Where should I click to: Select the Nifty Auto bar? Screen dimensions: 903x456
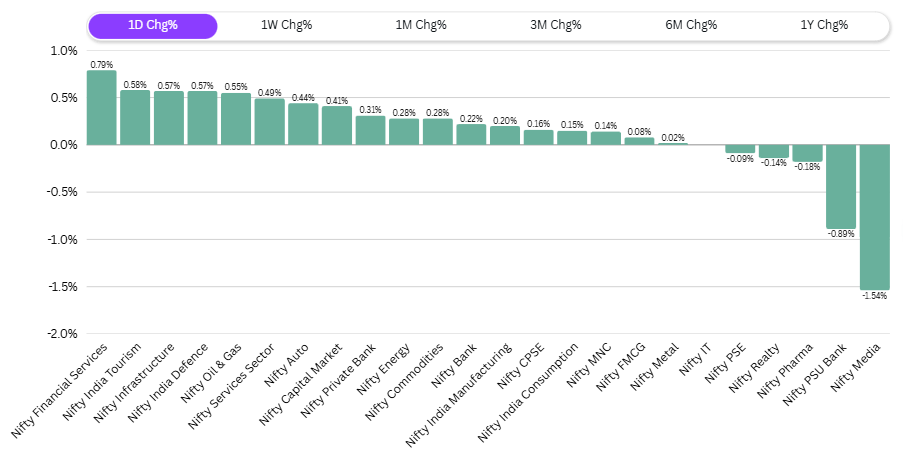[x=303, y=124]
